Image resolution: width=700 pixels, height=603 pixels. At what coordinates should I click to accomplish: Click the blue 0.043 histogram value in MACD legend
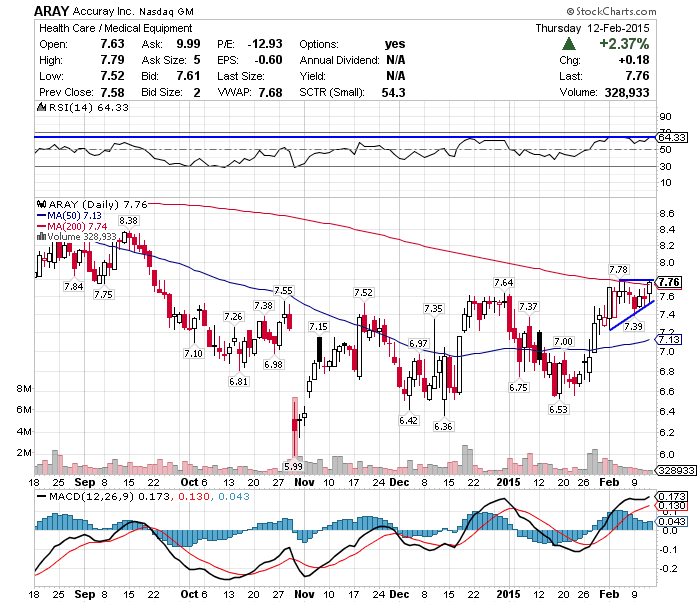(233, 497)
